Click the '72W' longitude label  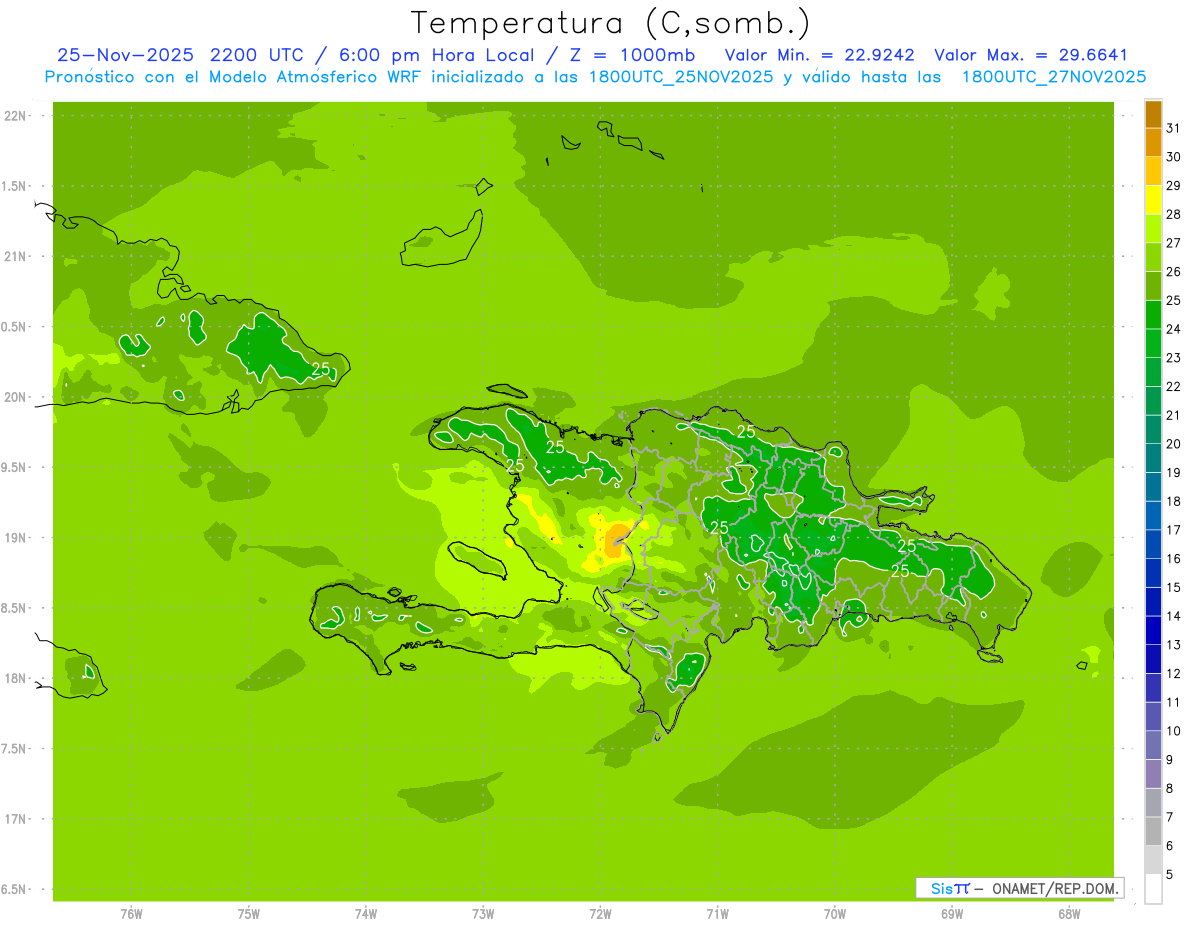600,914
